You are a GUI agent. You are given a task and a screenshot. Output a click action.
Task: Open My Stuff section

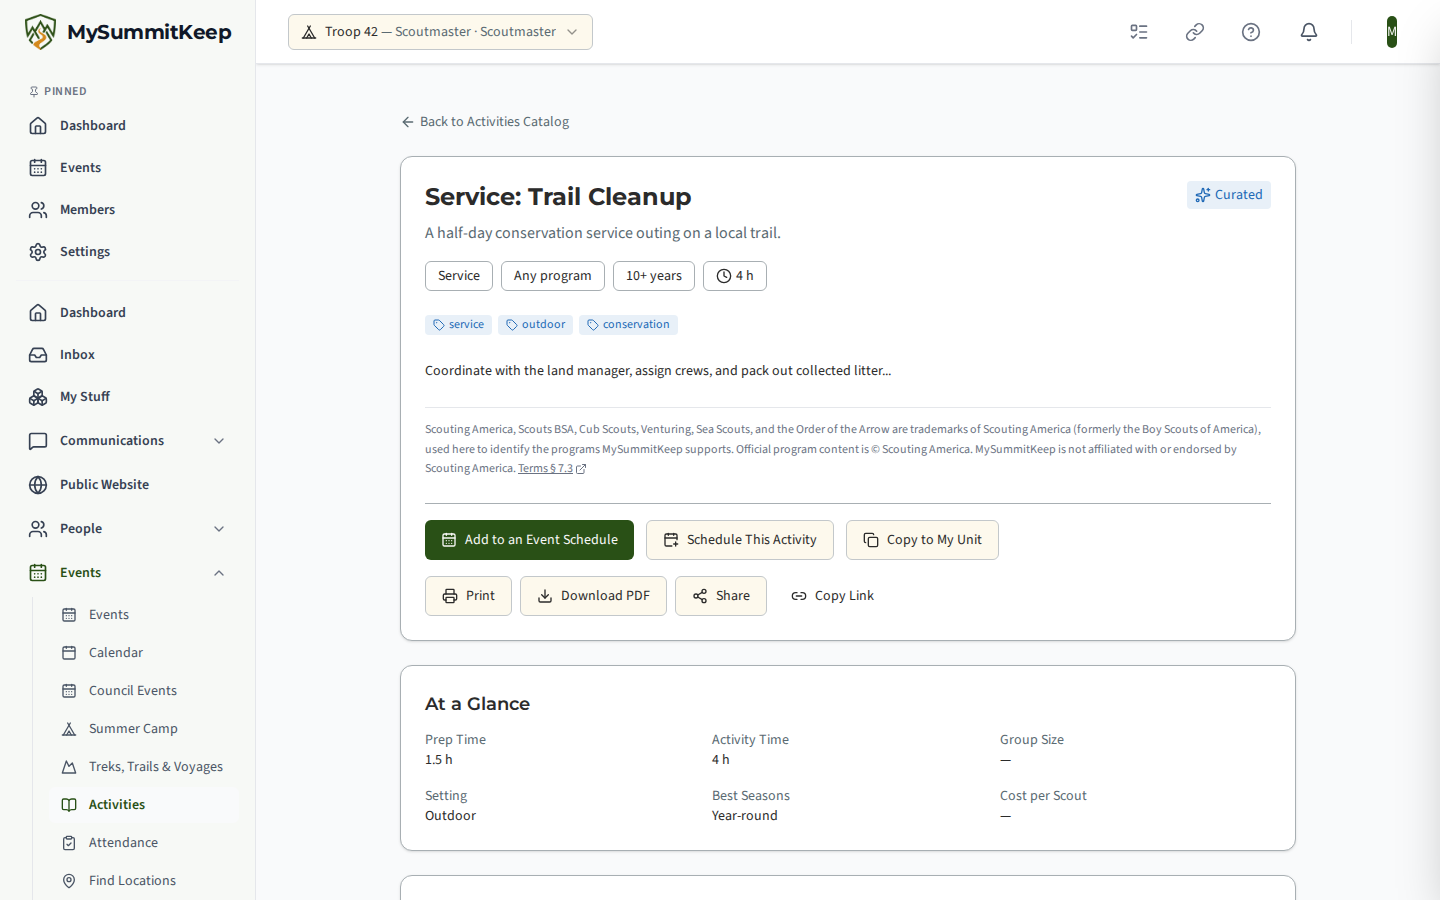[x=128, y=397]
